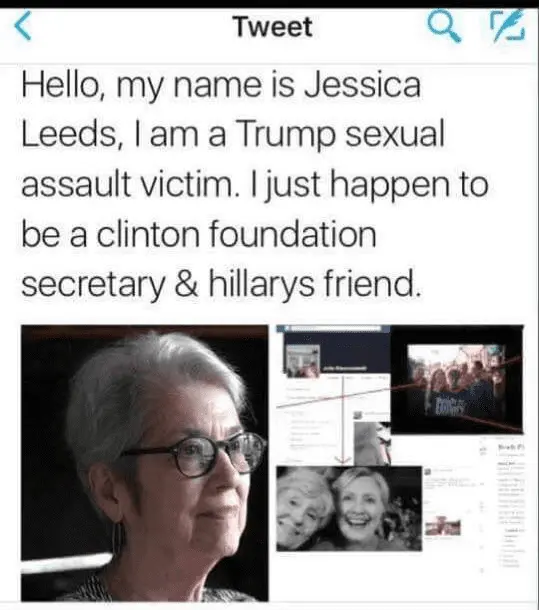Click the tweet text starting with 'Hello, my name'
The width and height of the screenshot is (539, 610).
point(255,184)
